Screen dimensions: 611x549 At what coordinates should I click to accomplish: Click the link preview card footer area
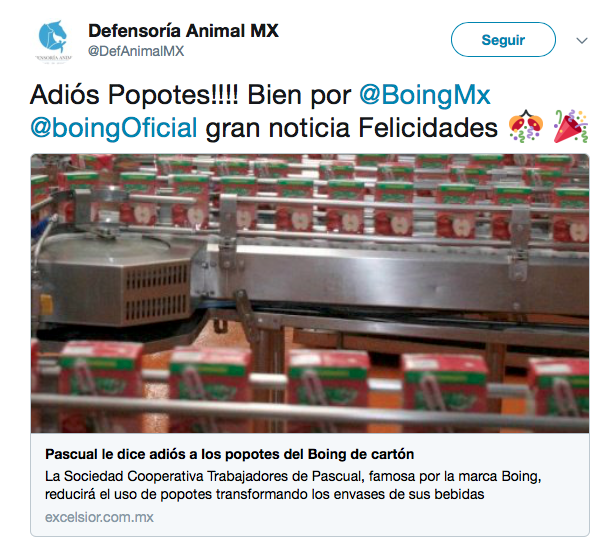(310, 485)
